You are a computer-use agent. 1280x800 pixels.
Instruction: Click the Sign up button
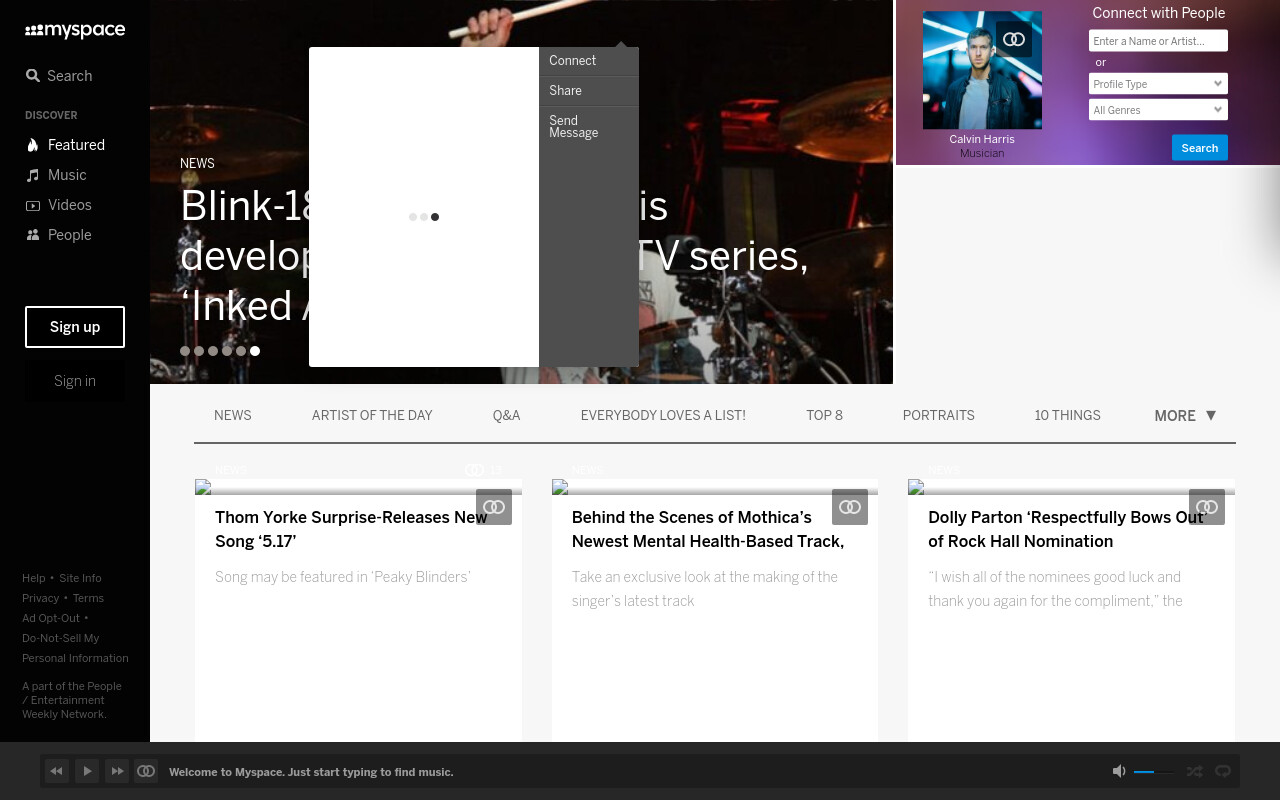tap(75, 327)
